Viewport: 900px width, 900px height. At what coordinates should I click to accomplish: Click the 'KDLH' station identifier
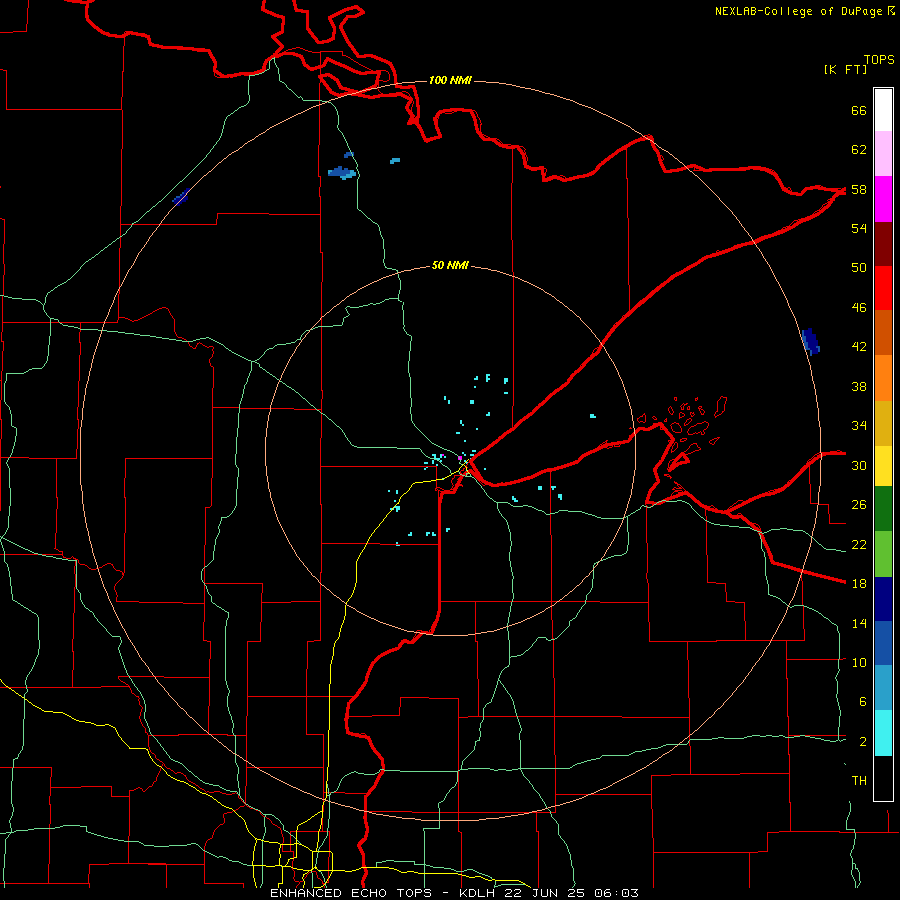(479, 893)
